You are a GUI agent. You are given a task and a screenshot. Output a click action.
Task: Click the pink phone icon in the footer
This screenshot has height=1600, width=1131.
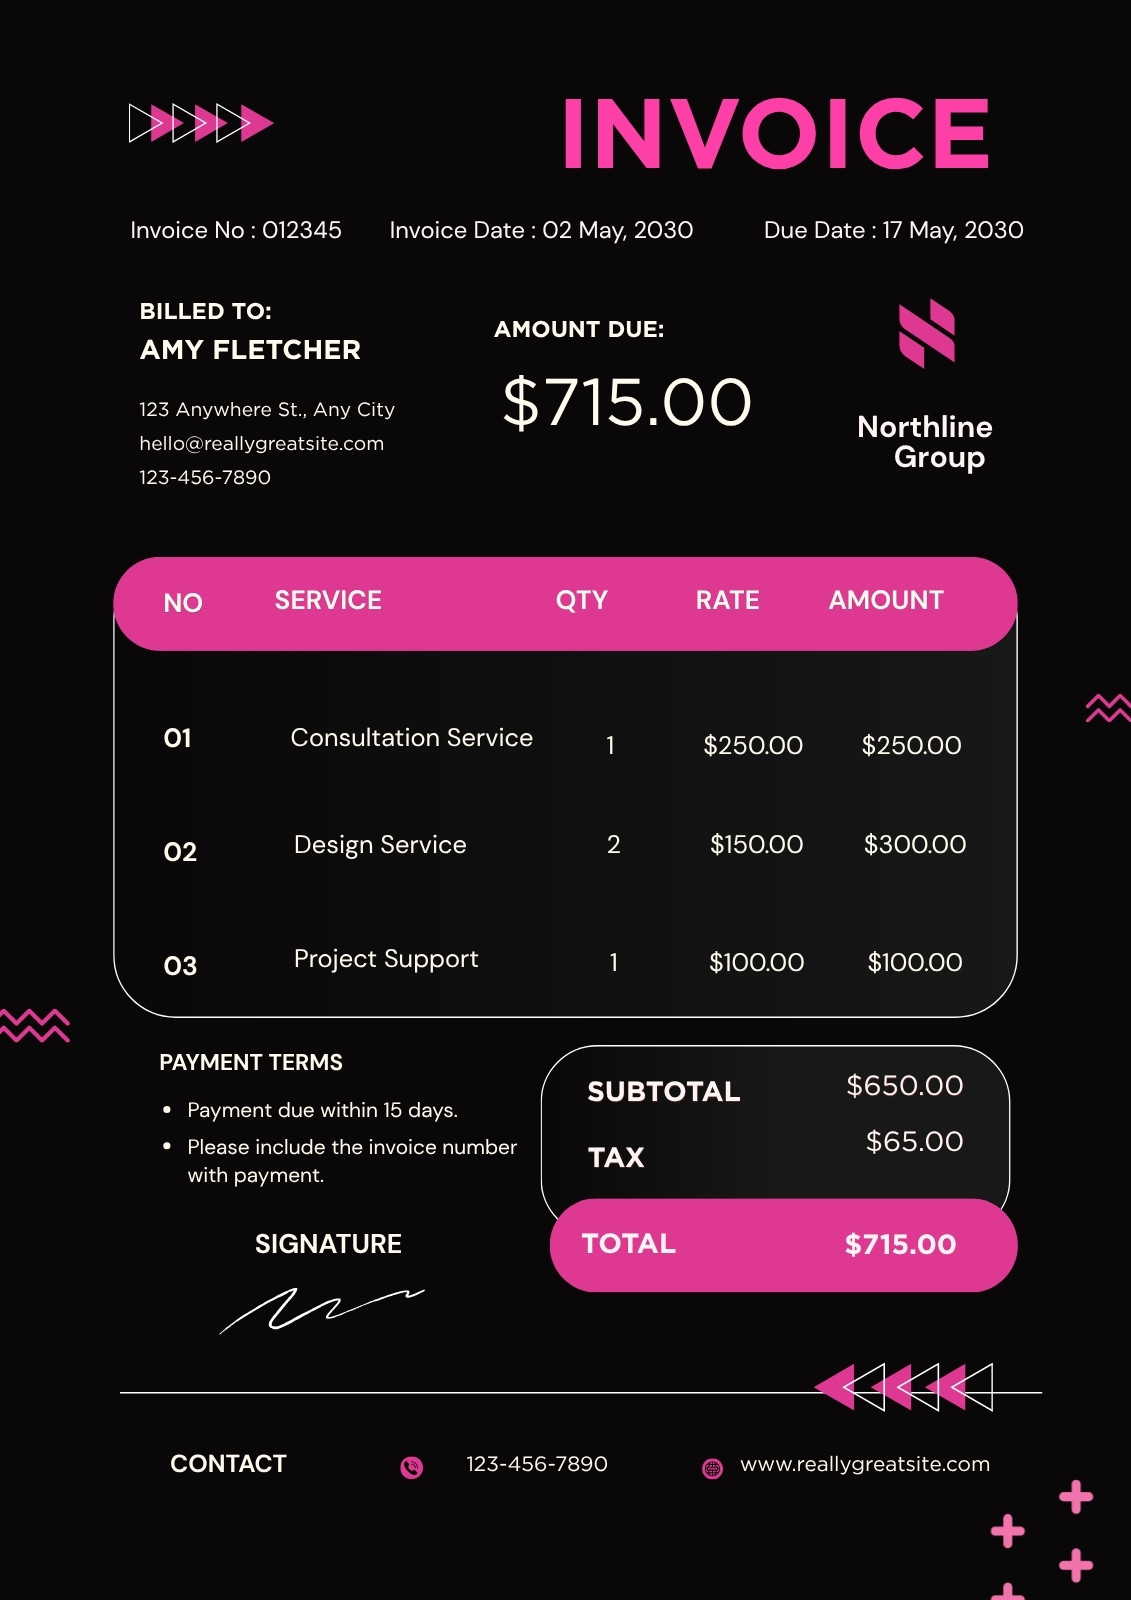412,1467
